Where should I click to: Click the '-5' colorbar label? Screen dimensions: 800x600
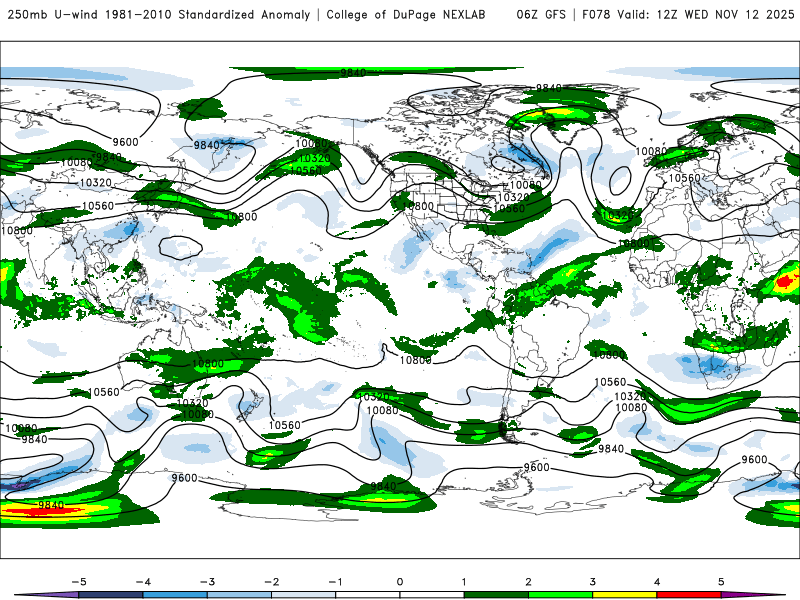click(x=79, y=582)
